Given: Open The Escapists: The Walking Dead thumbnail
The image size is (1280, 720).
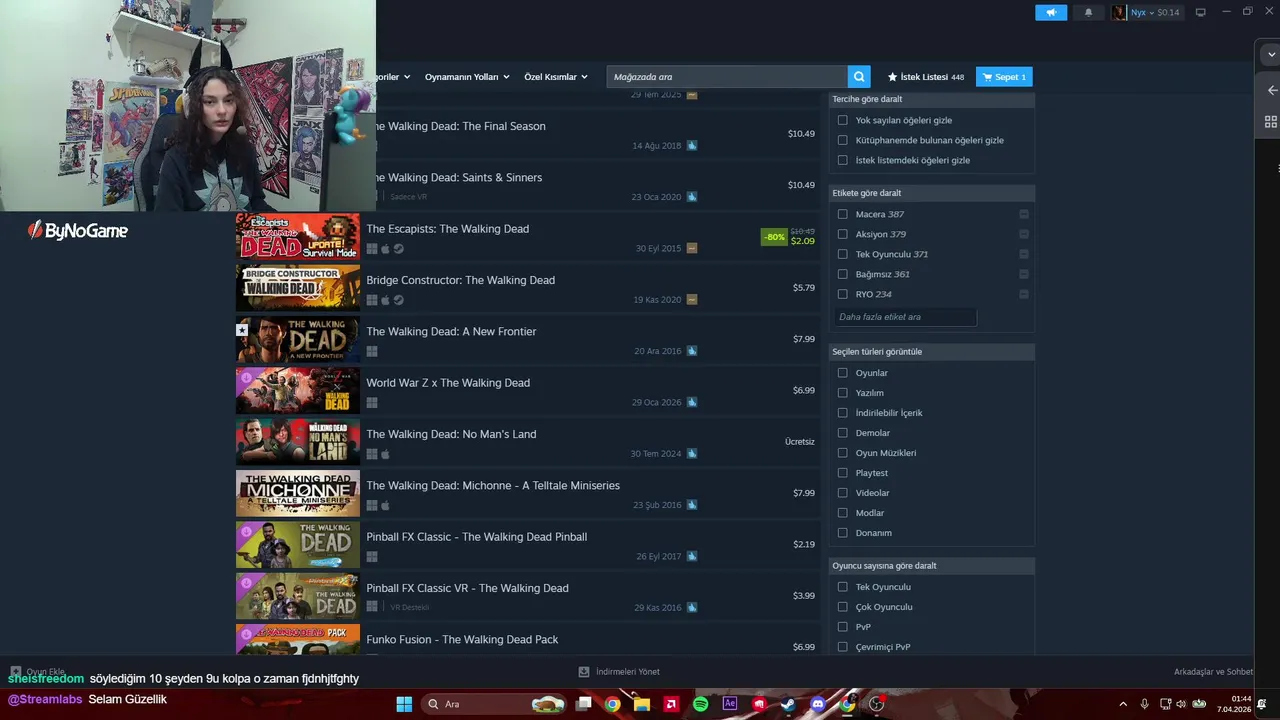Looking at the screenshot, I should [297, 236].
